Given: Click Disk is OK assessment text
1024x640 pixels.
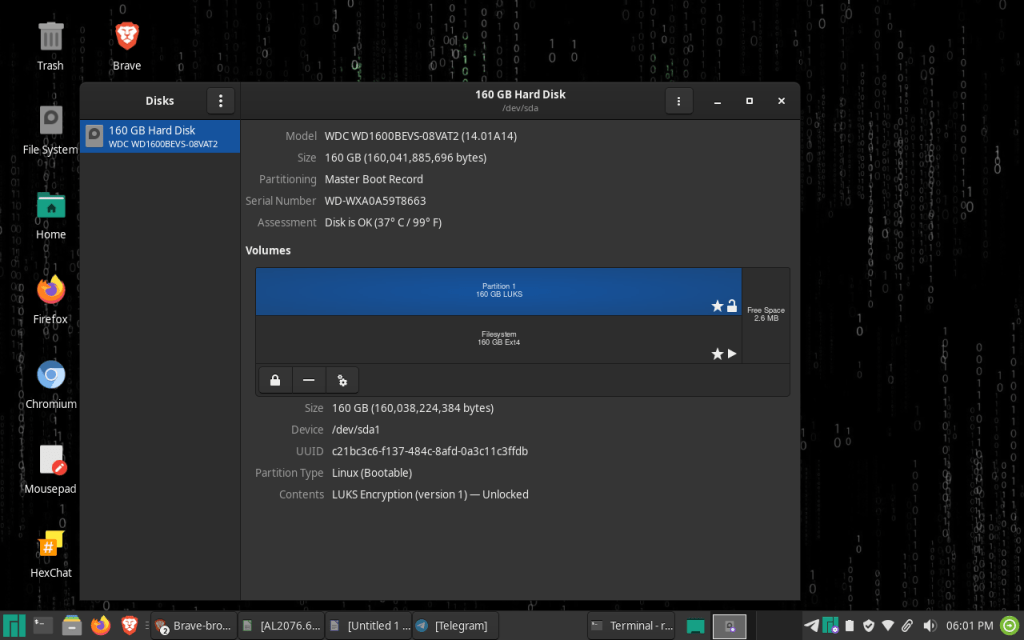Looking at the screenshot, I should tap(383, 223).
